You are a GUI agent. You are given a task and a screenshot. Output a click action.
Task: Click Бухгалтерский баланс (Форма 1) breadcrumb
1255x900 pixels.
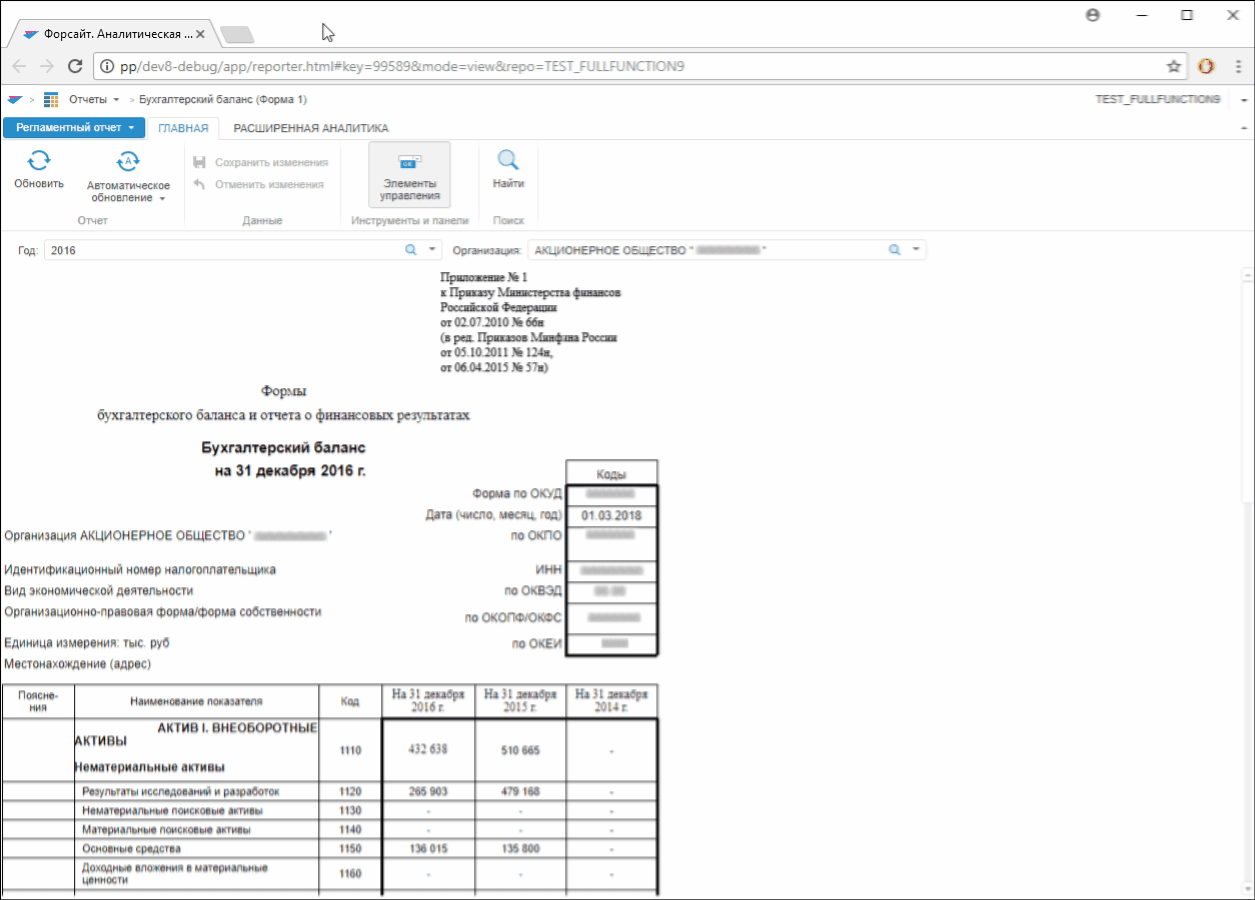click(x=223, y=100)
